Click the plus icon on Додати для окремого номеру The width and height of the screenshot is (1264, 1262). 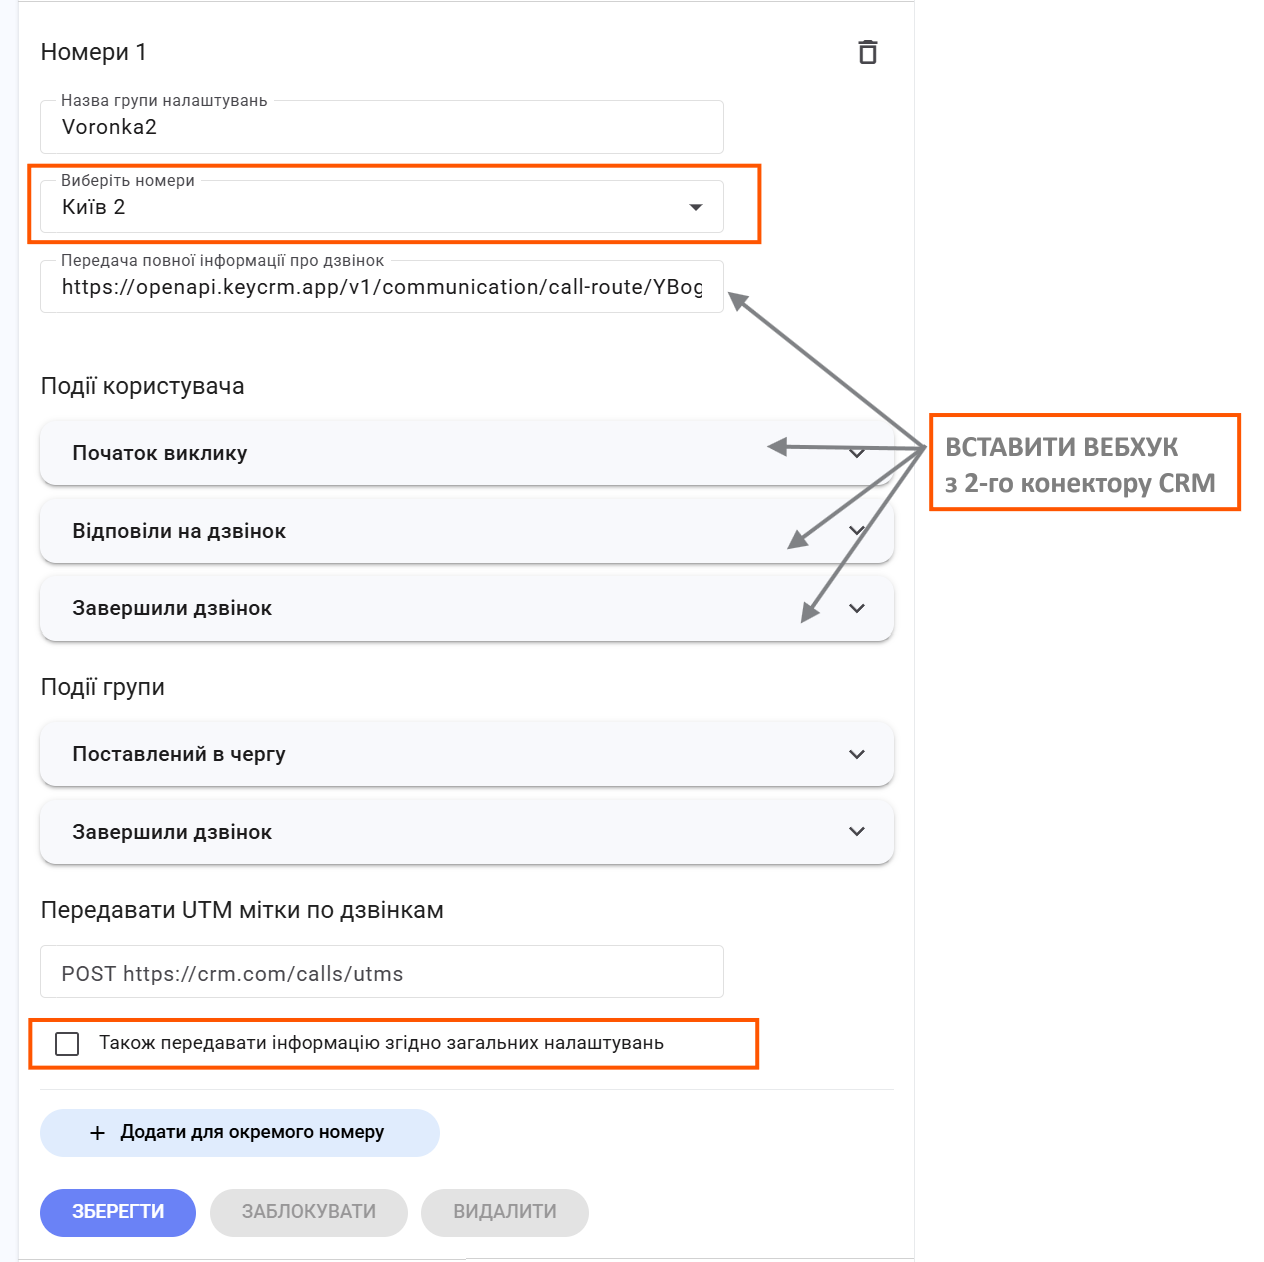point(97,1133)
